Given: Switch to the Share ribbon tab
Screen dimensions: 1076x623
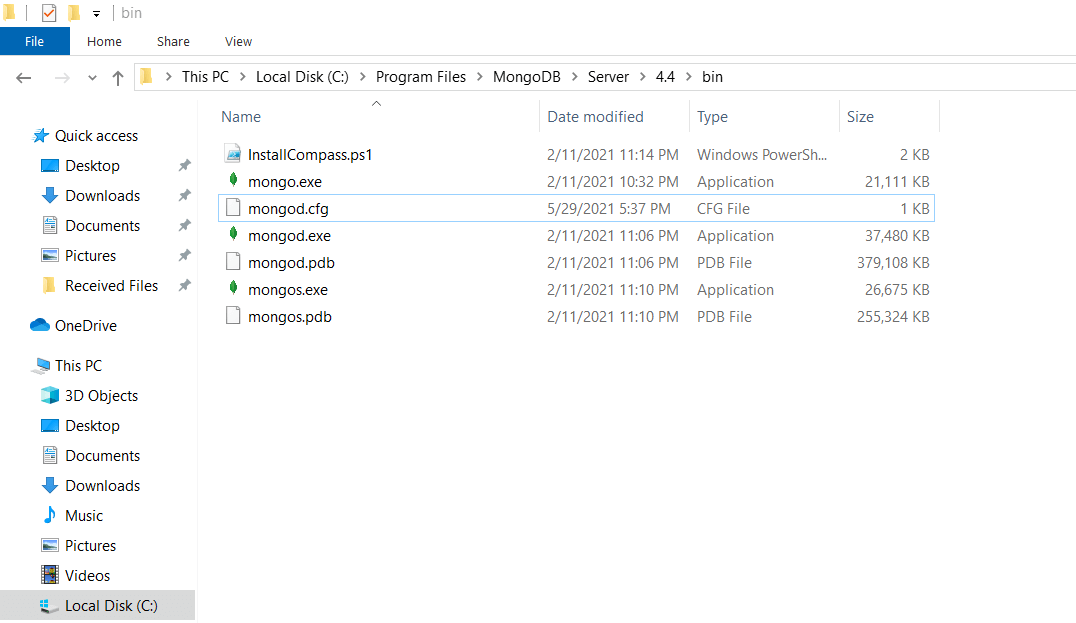Looking at the screenshot, I should (173, 41).
